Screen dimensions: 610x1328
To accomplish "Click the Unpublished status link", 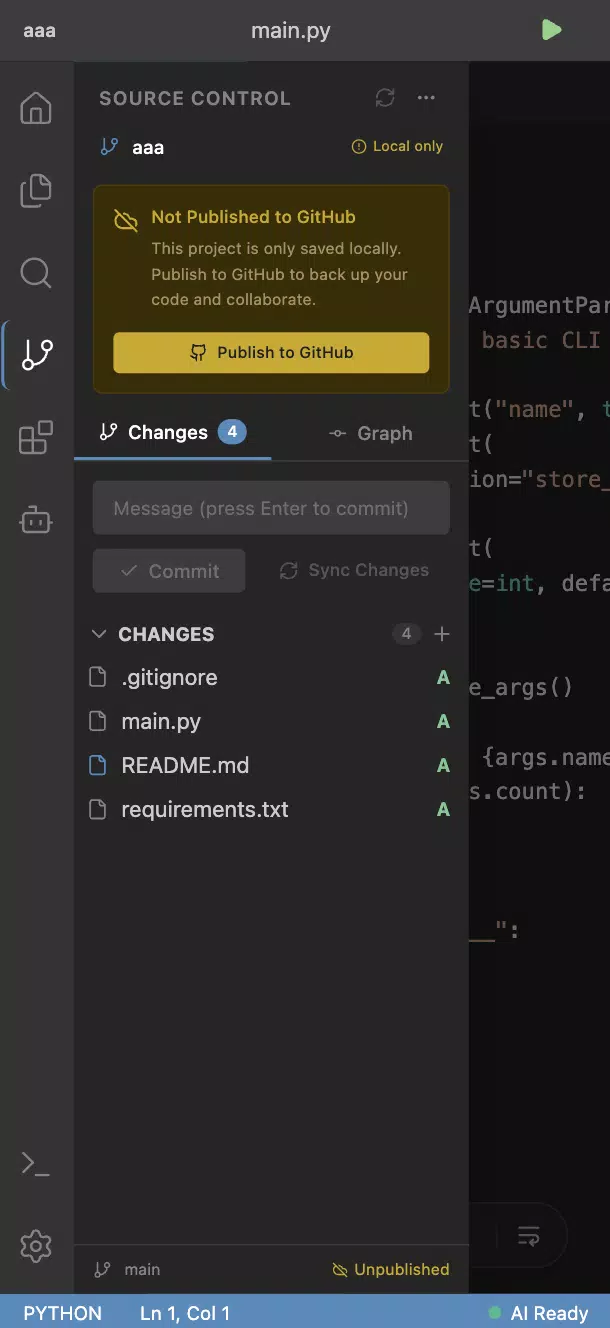I will [391, 1269].
